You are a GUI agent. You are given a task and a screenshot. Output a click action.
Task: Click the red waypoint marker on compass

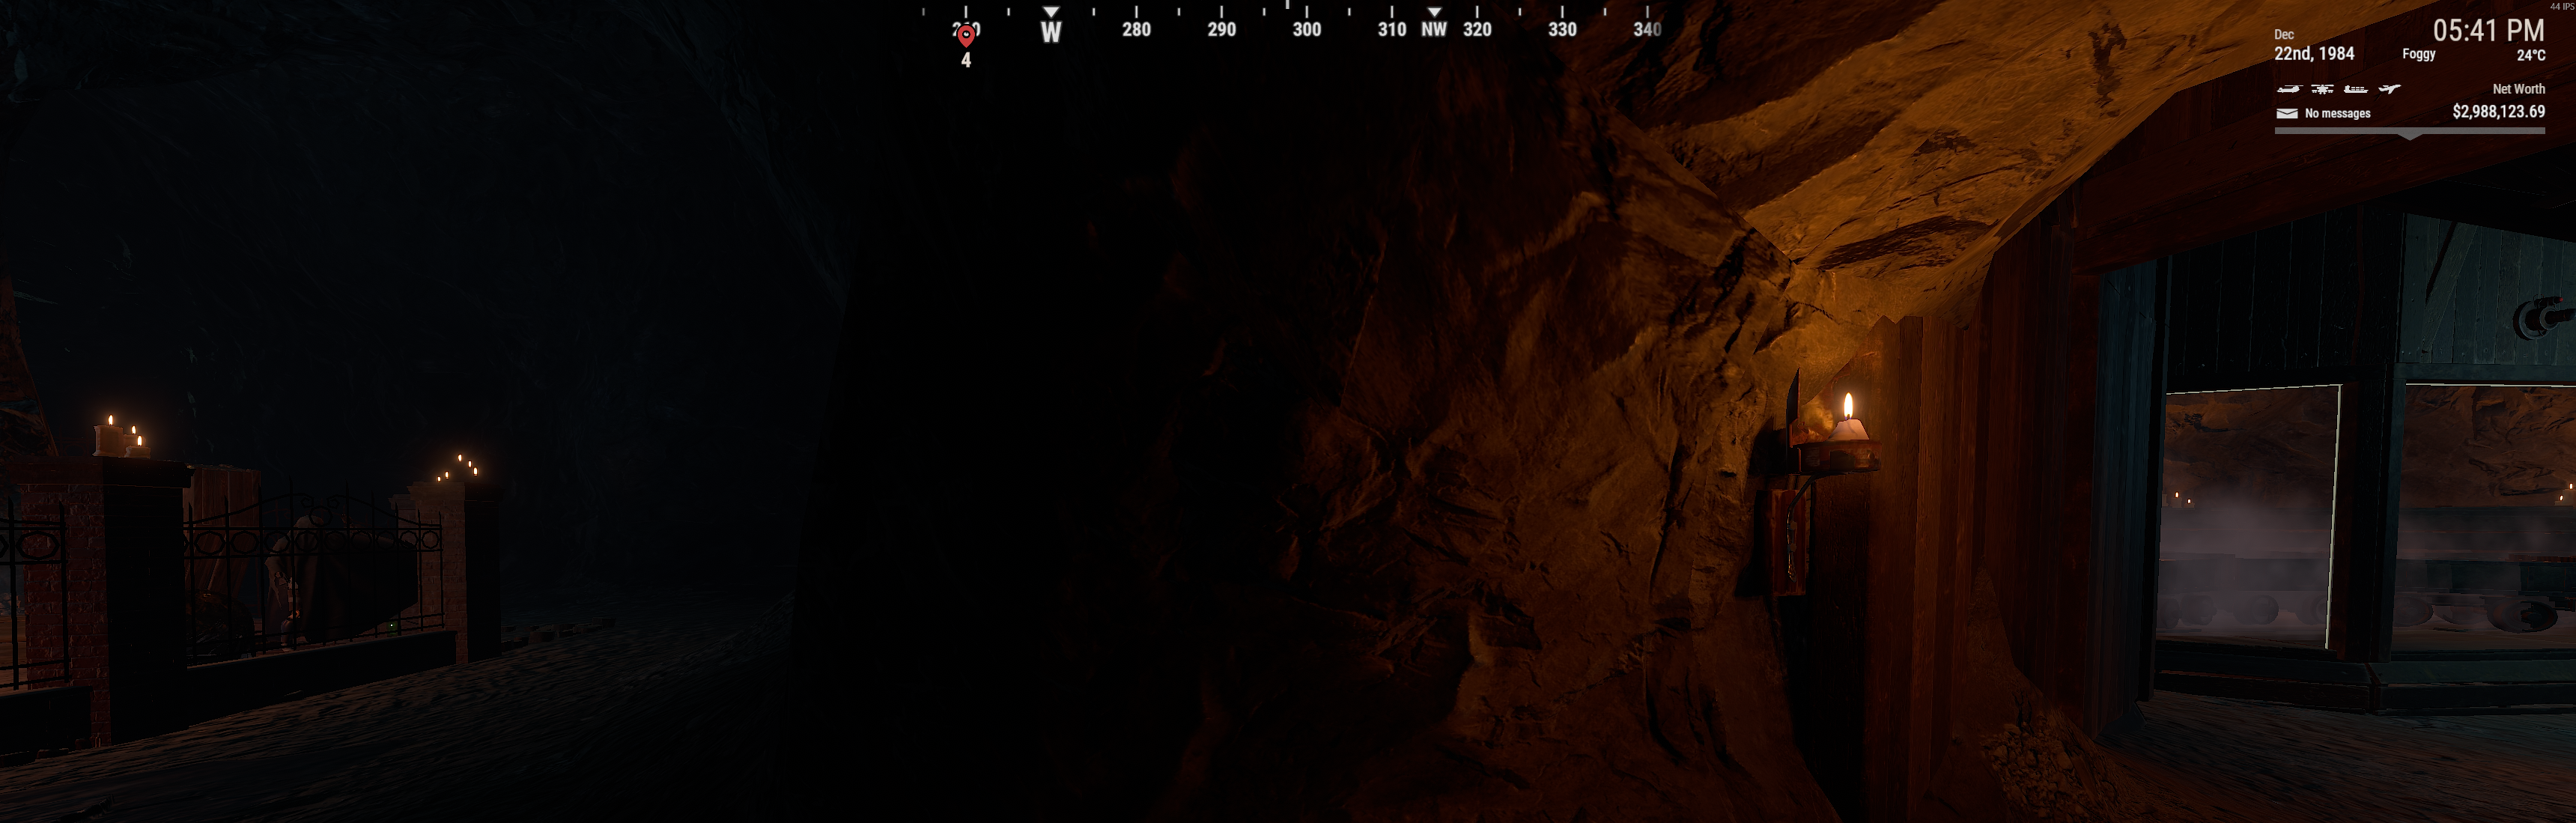[966, 37]
